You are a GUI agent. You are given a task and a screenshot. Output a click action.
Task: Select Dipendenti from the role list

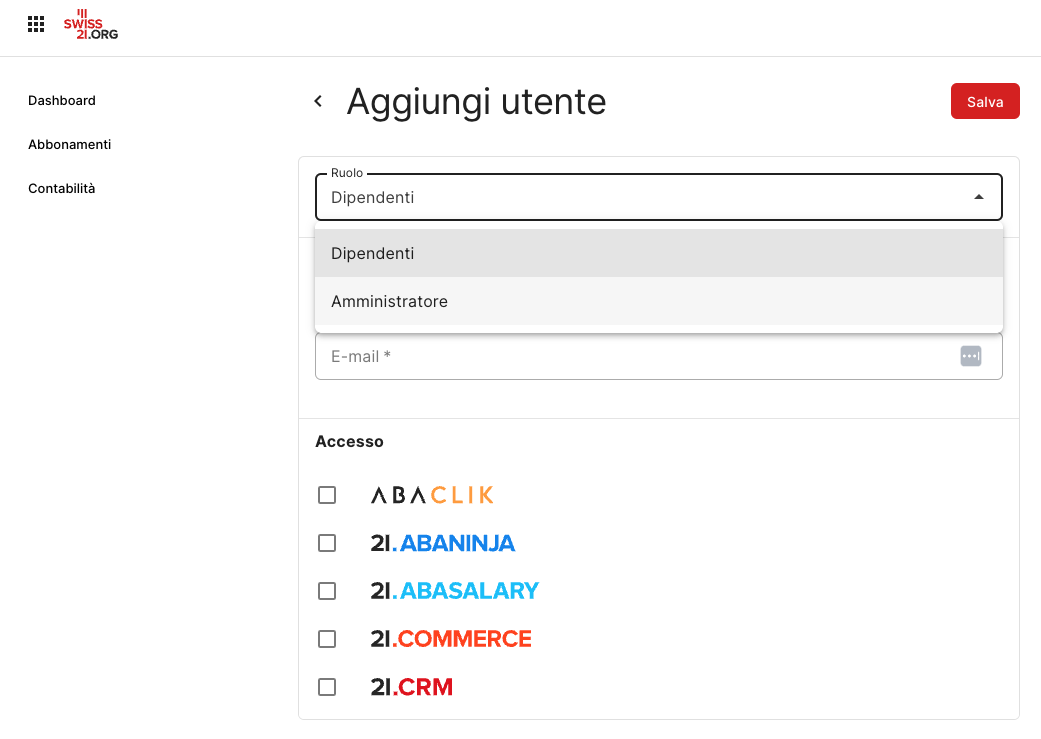pos(659,253)
